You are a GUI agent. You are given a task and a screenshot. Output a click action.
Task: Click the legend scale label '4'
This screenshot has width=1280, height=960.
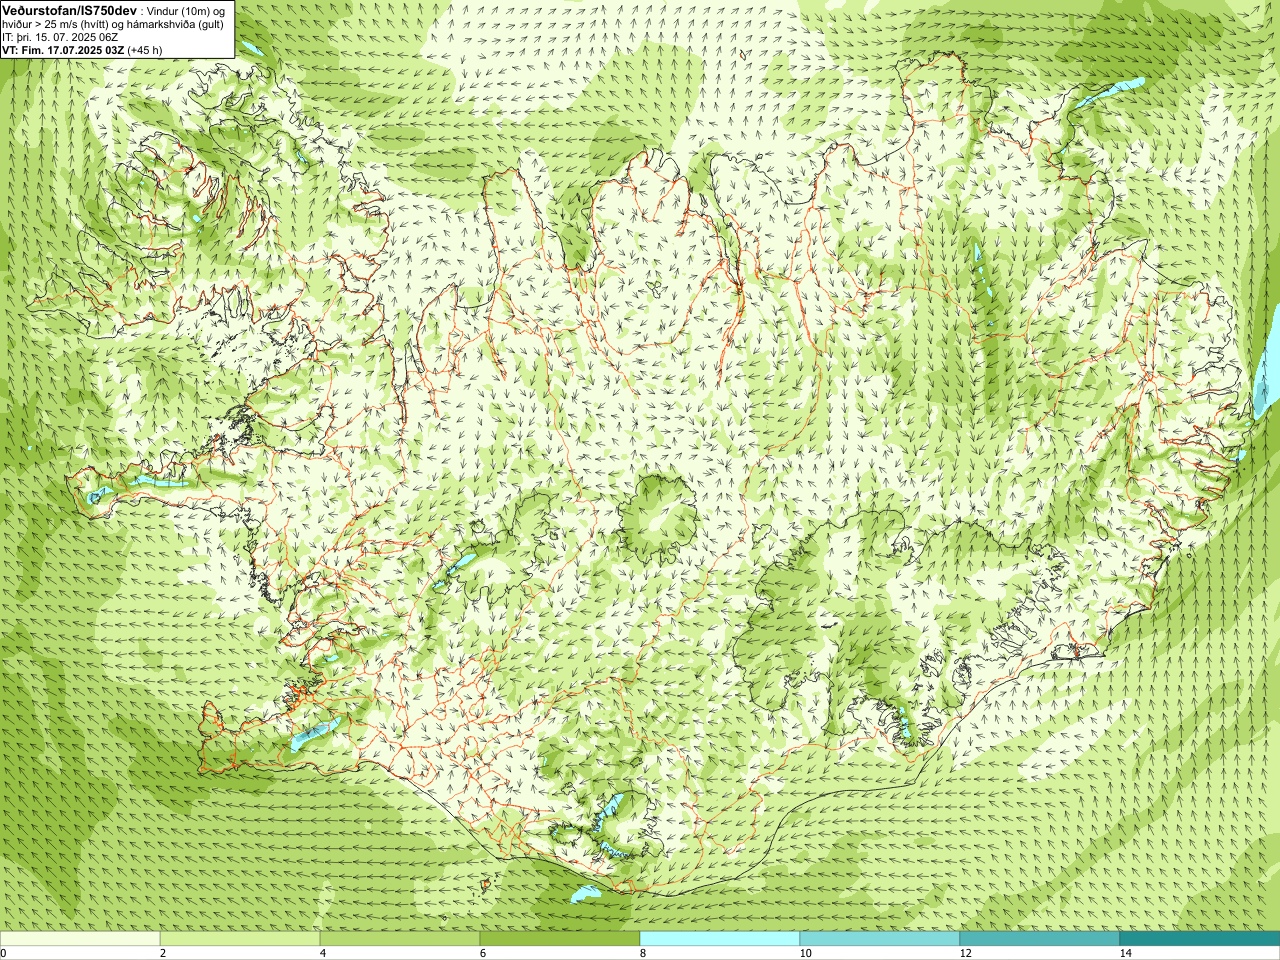pyautogui.click(x=323, y=953)
